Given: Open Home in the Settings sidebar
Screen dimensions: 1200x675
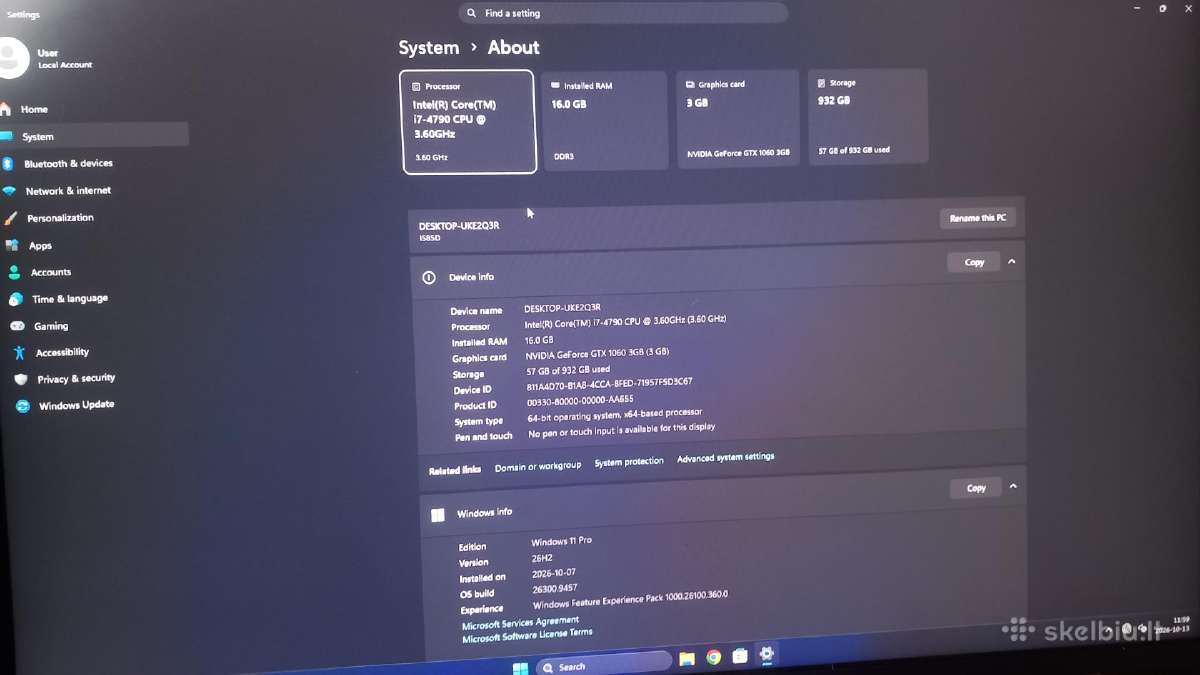Looking at the screenshot, I should (x=34, y=109).
